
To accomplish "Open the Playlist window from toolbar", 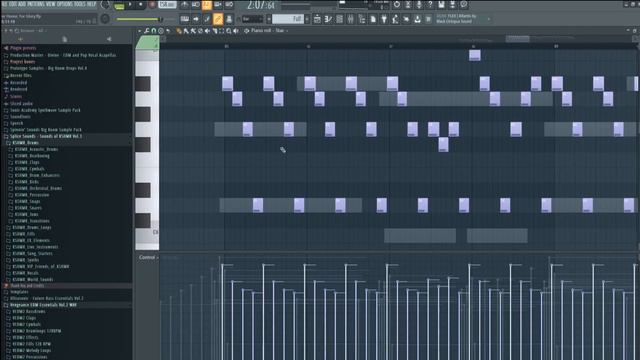I will coord(317,19).
